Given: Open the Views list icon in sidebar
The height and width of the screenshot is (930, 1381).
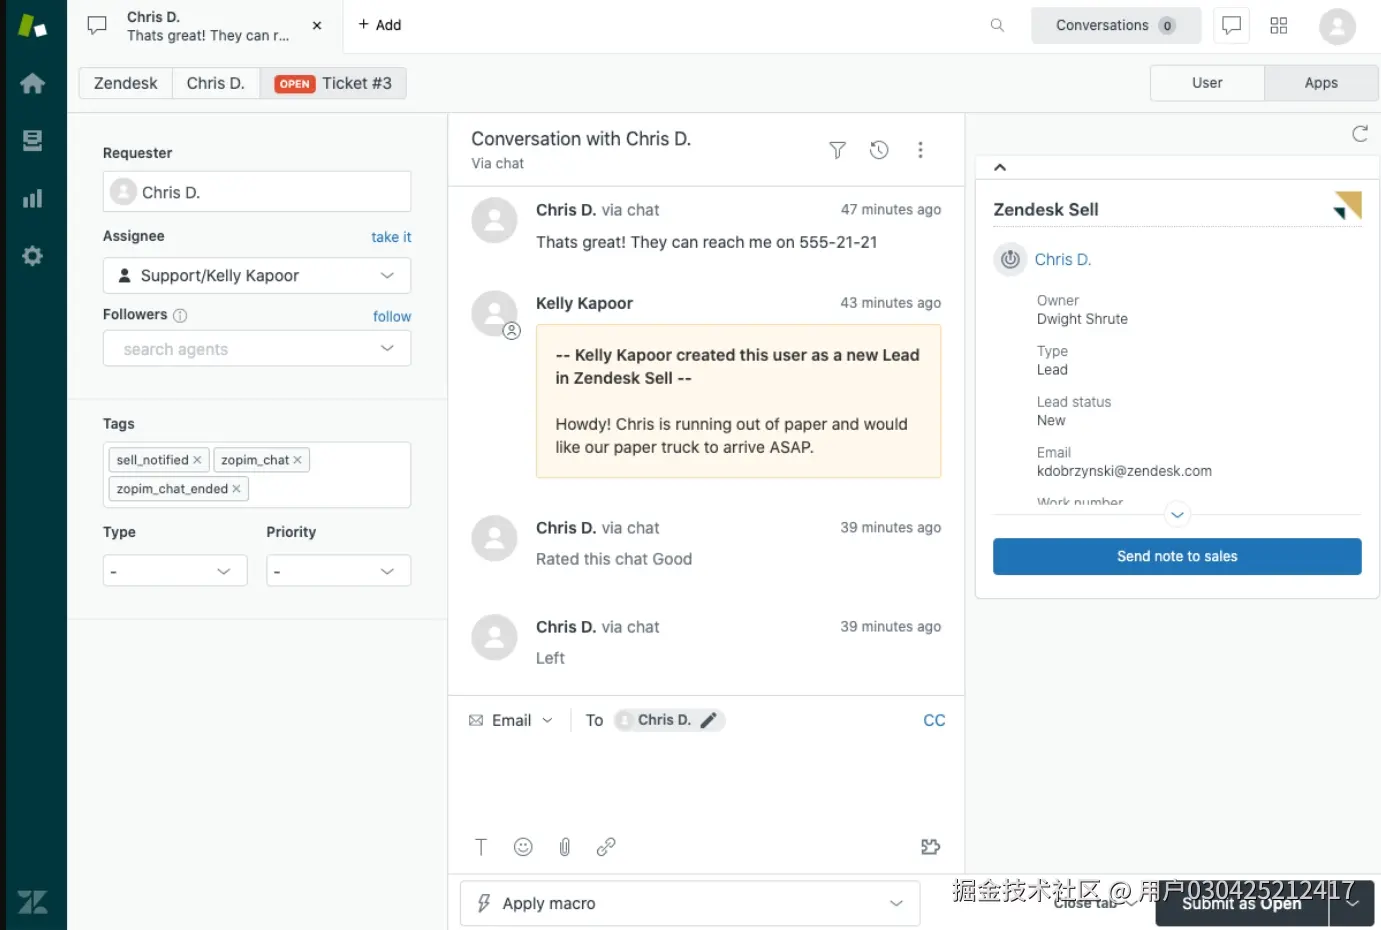Looking at the screenshot, I should [33, 140].
